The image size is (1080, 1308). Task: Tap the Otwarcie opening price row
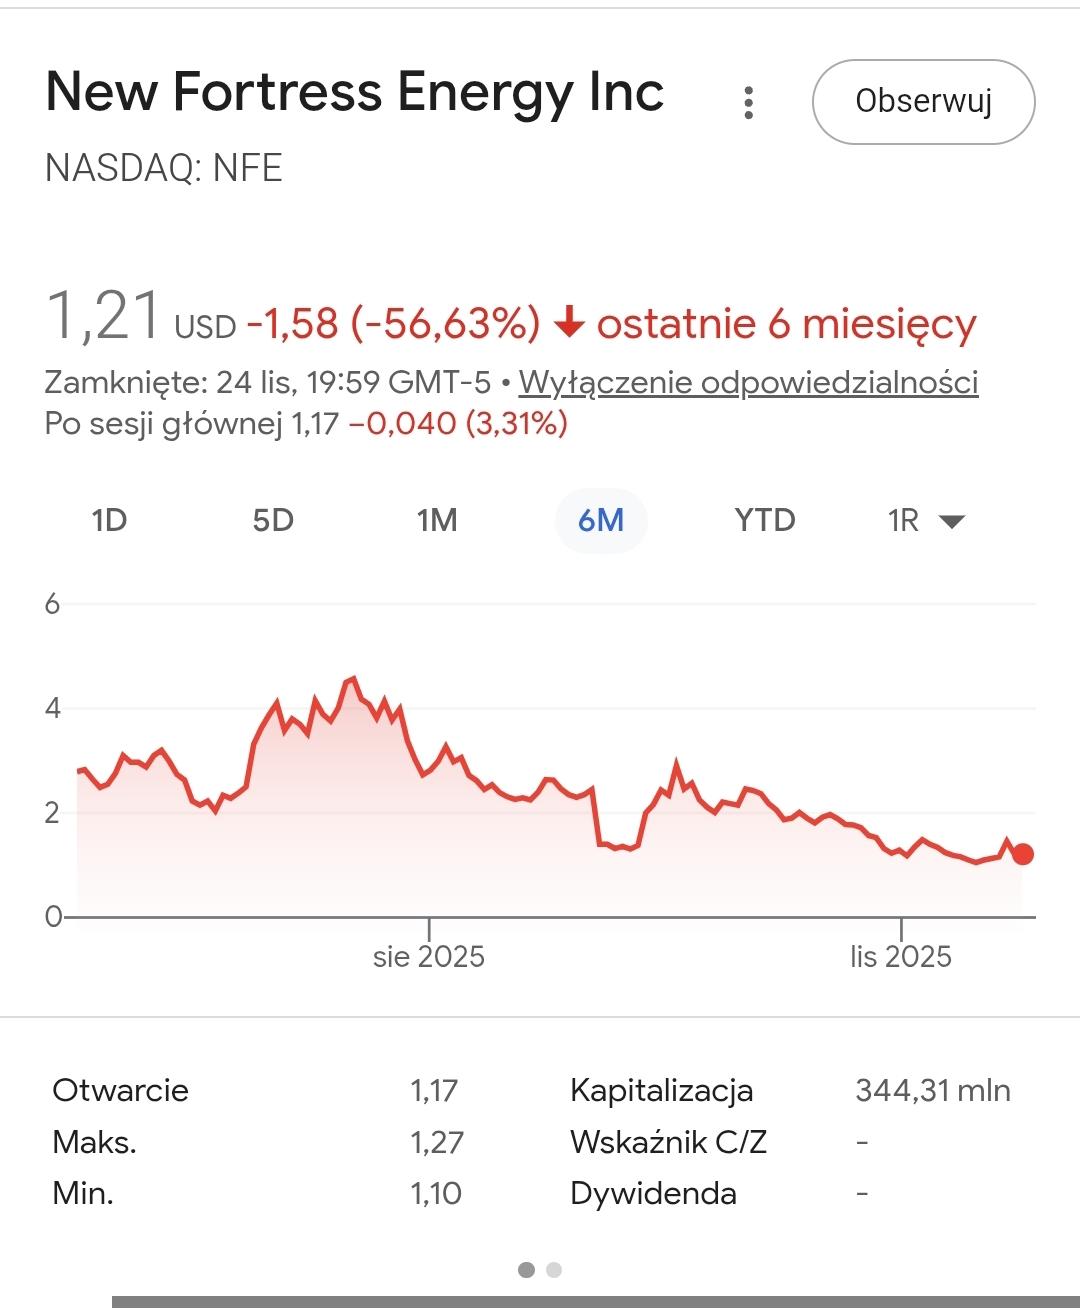[120, 1090]
